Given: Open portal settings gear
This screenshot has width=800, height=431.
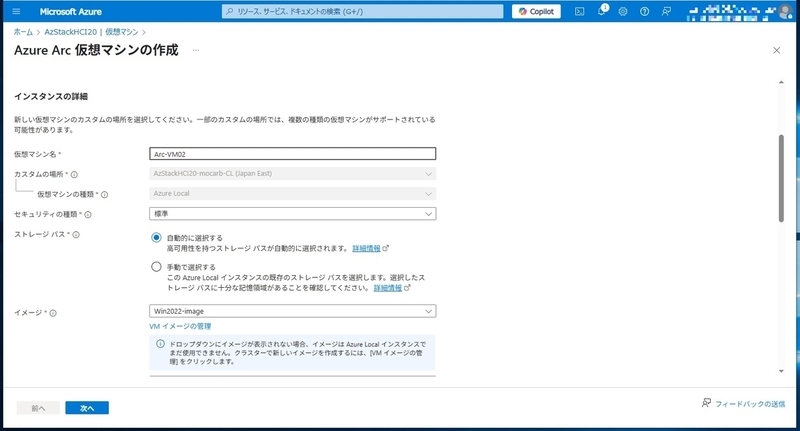Looking at the screenshot, I should [x=623, y=11].
